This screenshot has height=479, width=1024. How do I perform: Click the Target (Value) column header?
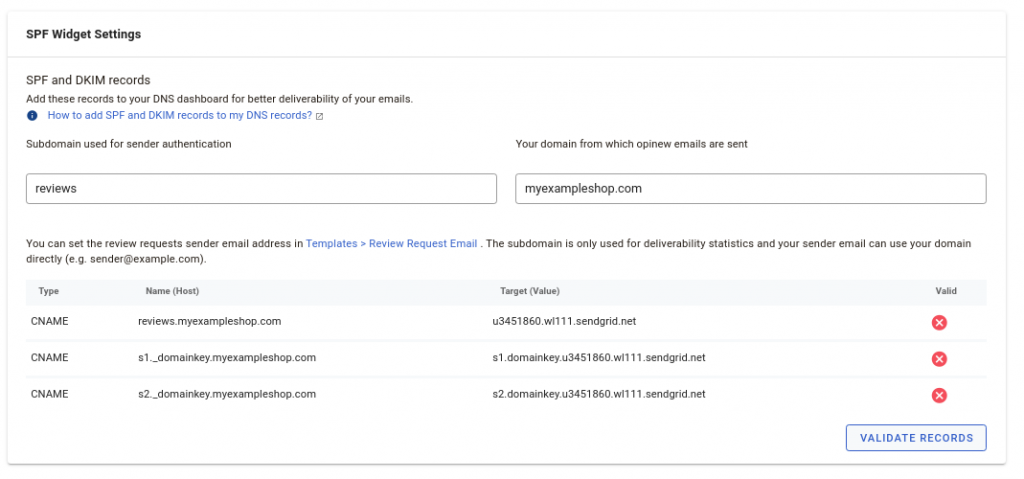click(x=530, y=291)
